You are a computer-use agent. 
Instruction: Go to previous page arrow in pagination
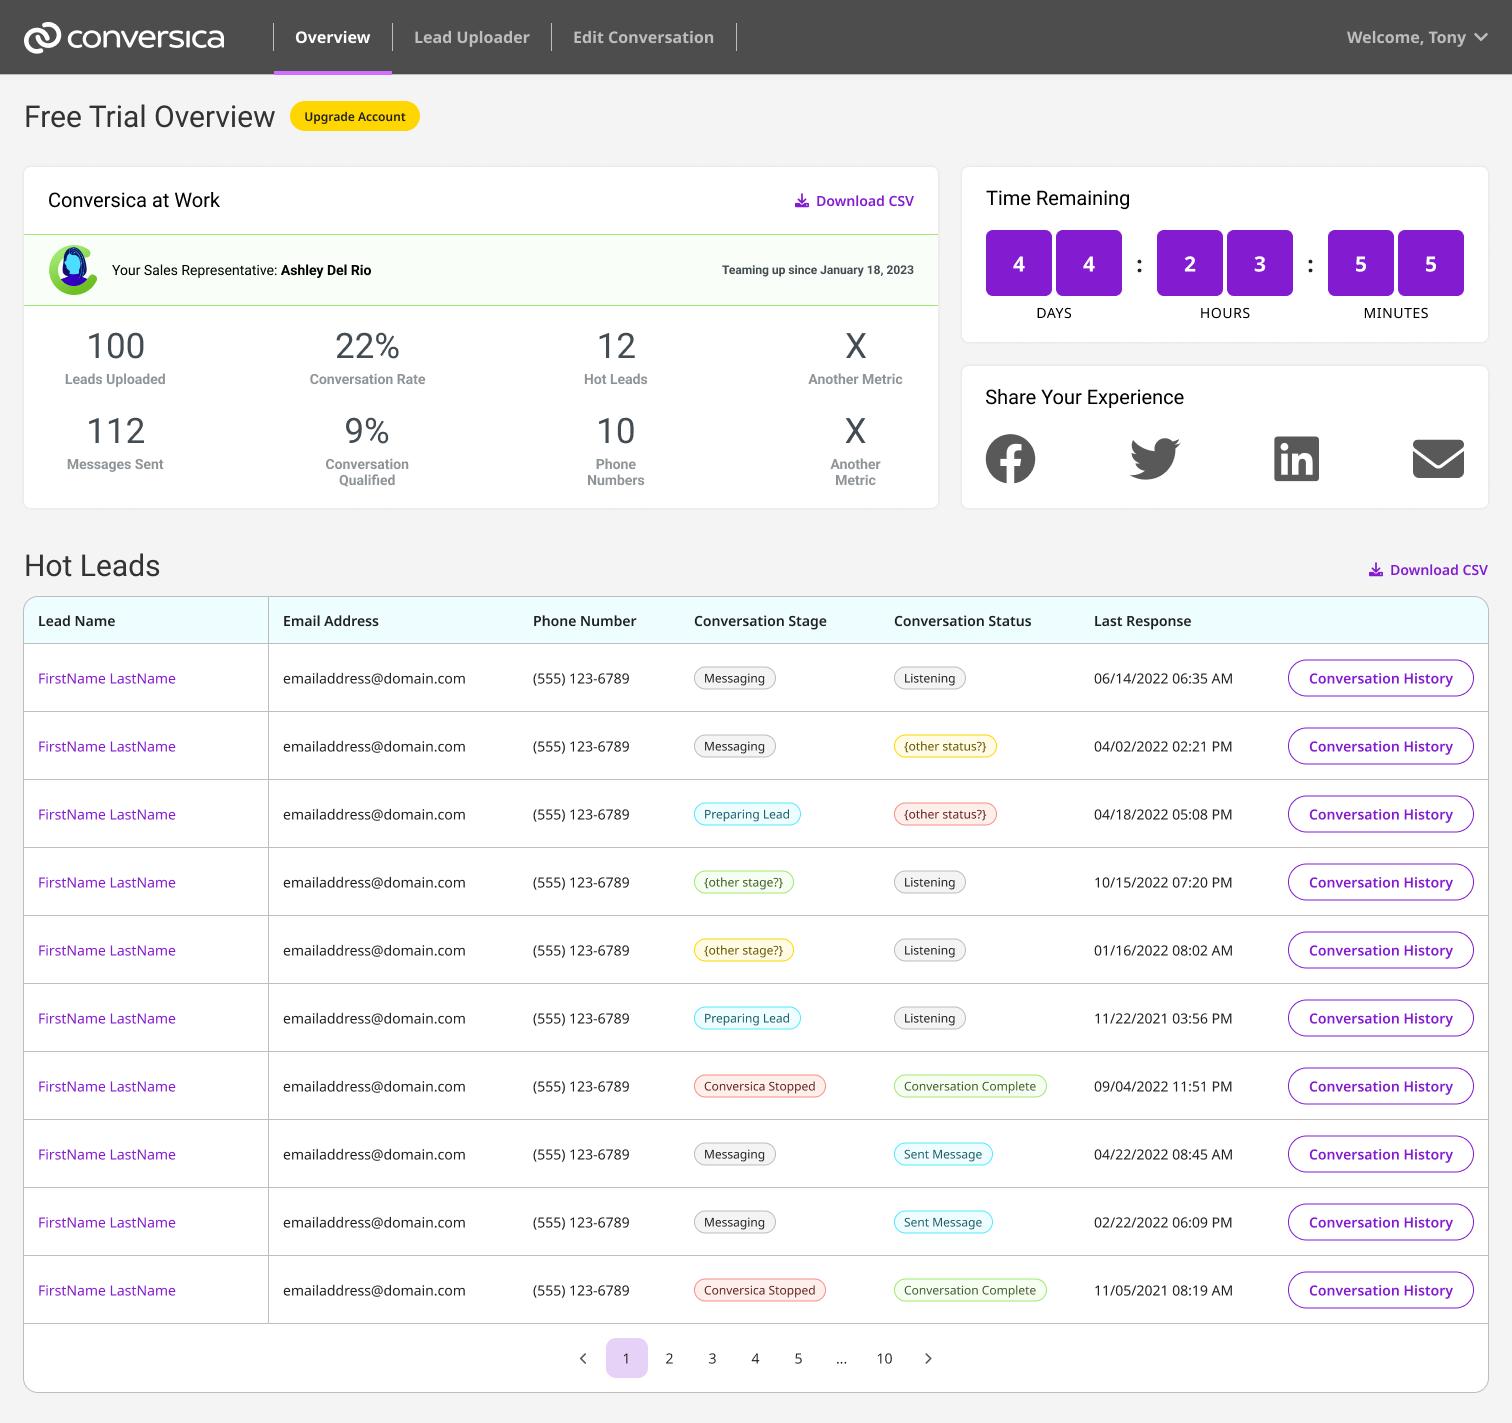(x=583, y=1358)
